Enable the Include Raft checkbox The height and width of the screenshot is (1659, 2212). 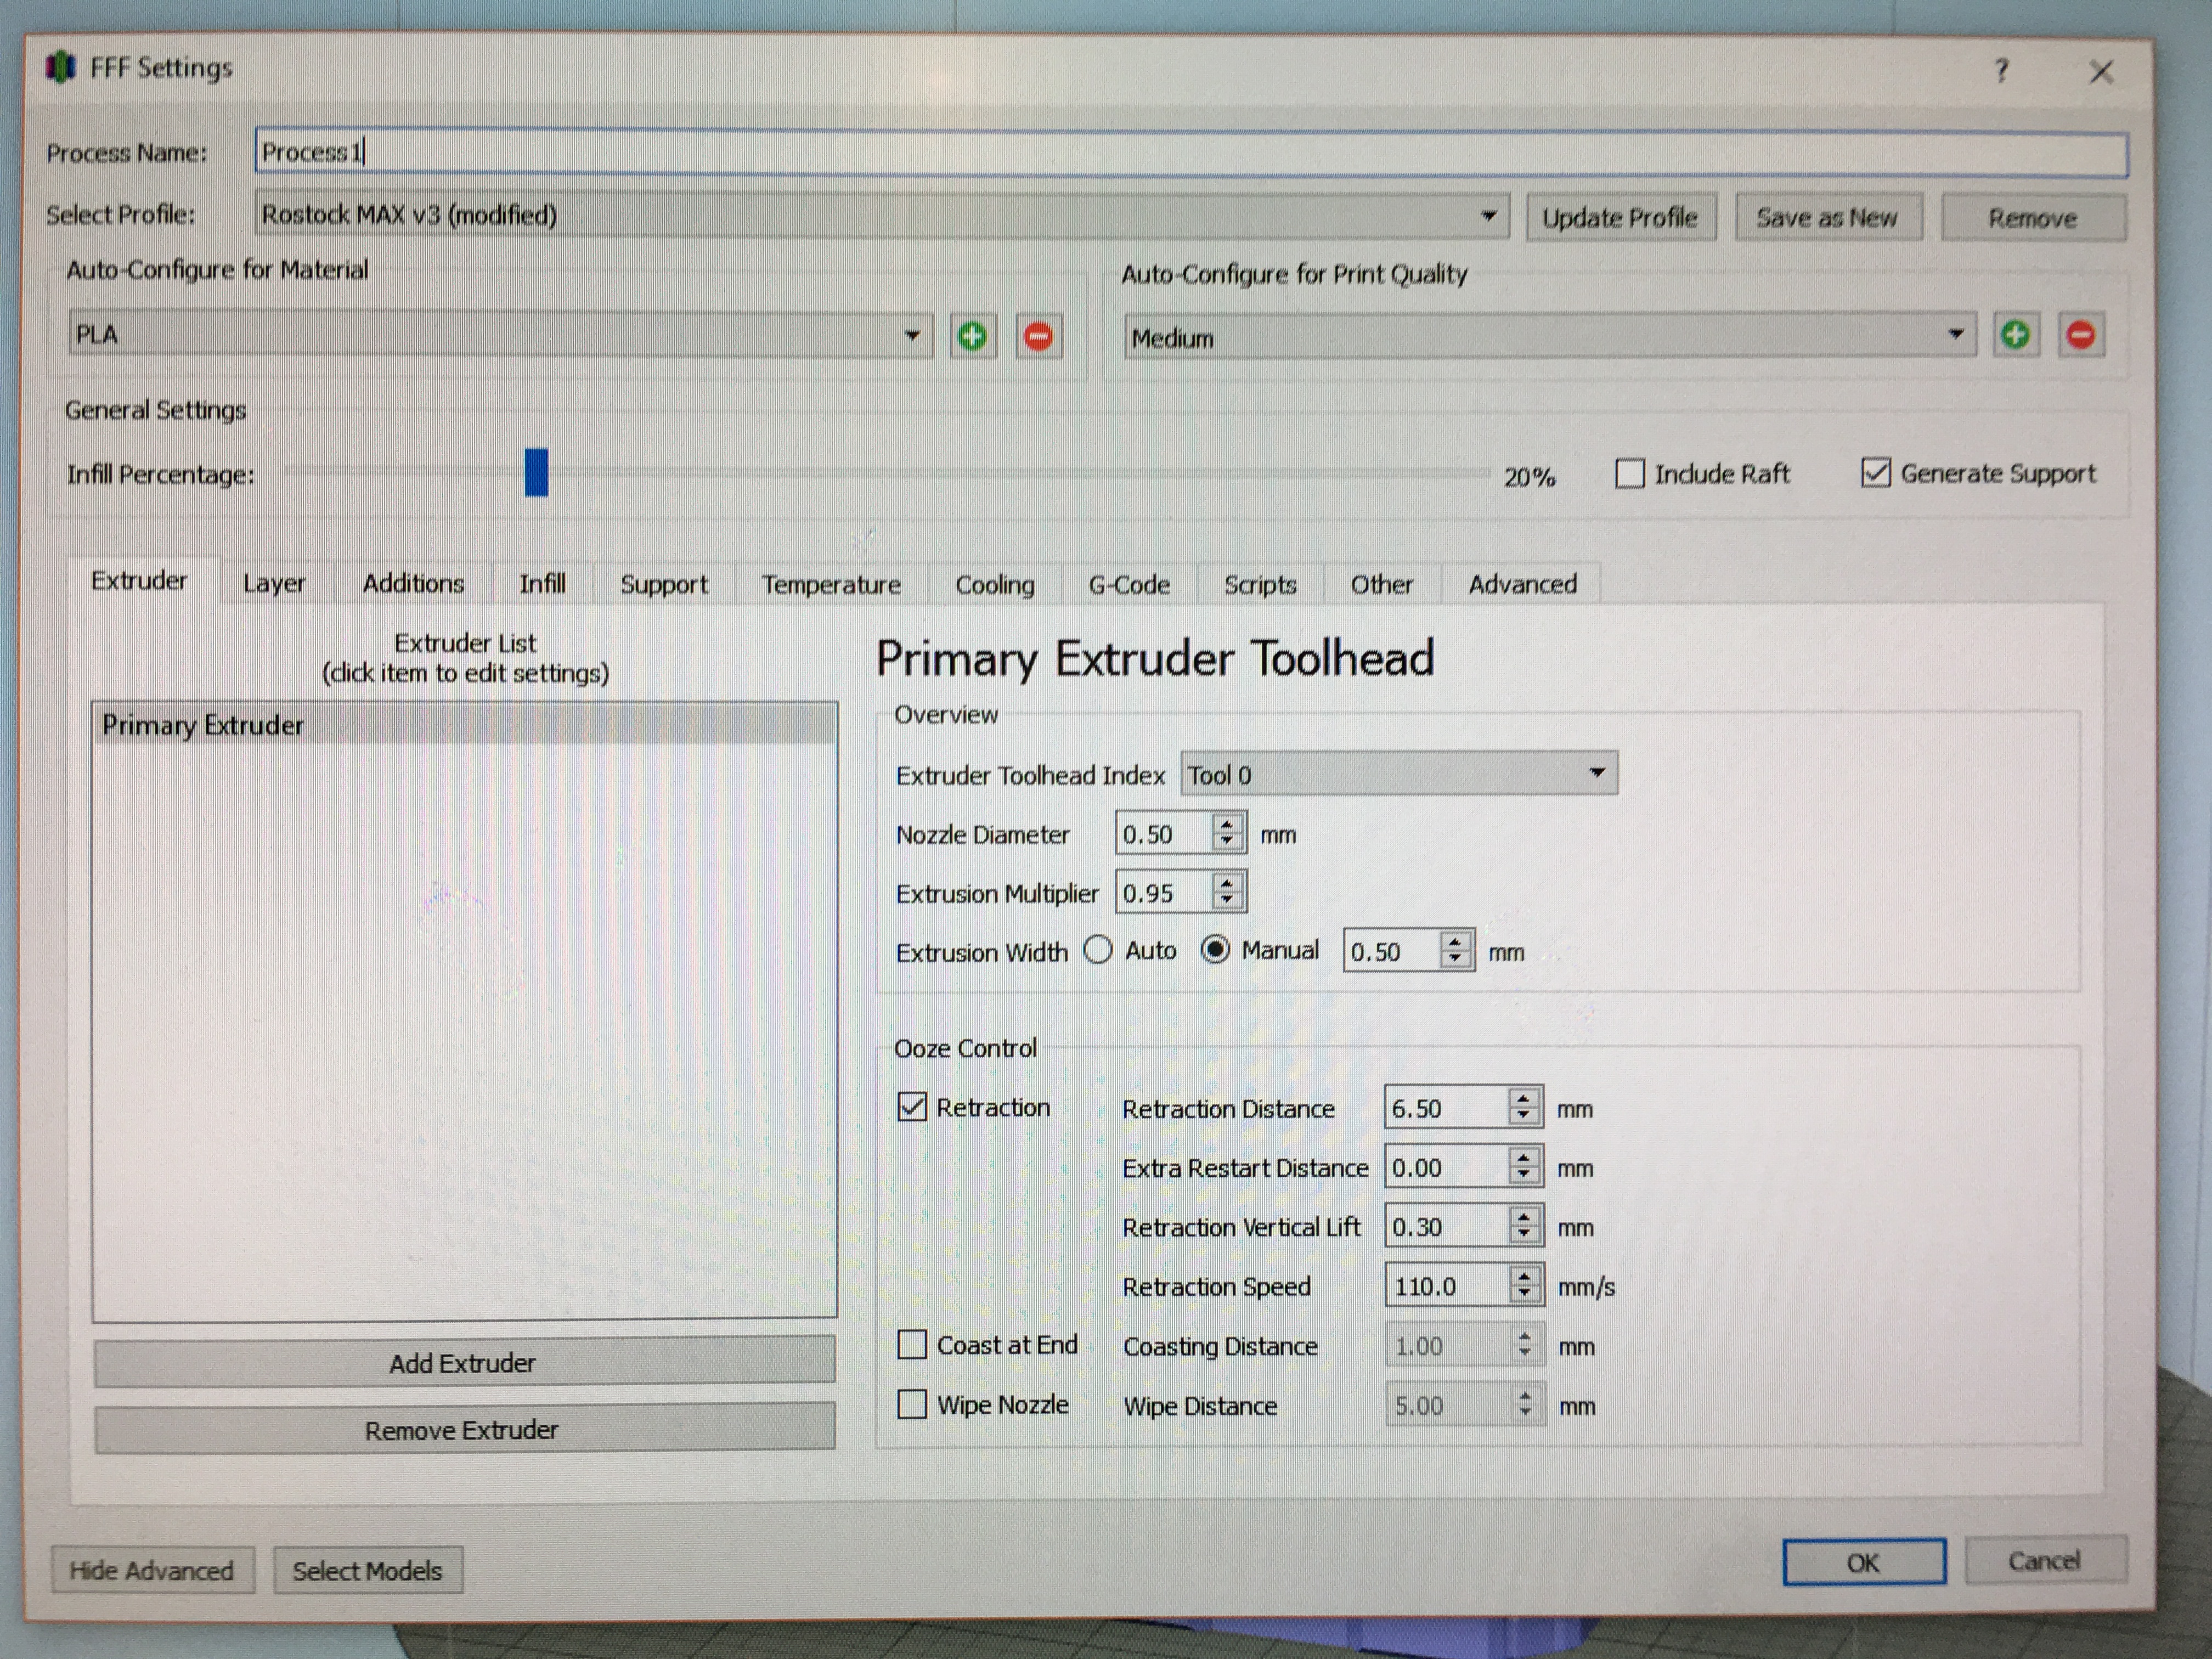(1630, 473)
